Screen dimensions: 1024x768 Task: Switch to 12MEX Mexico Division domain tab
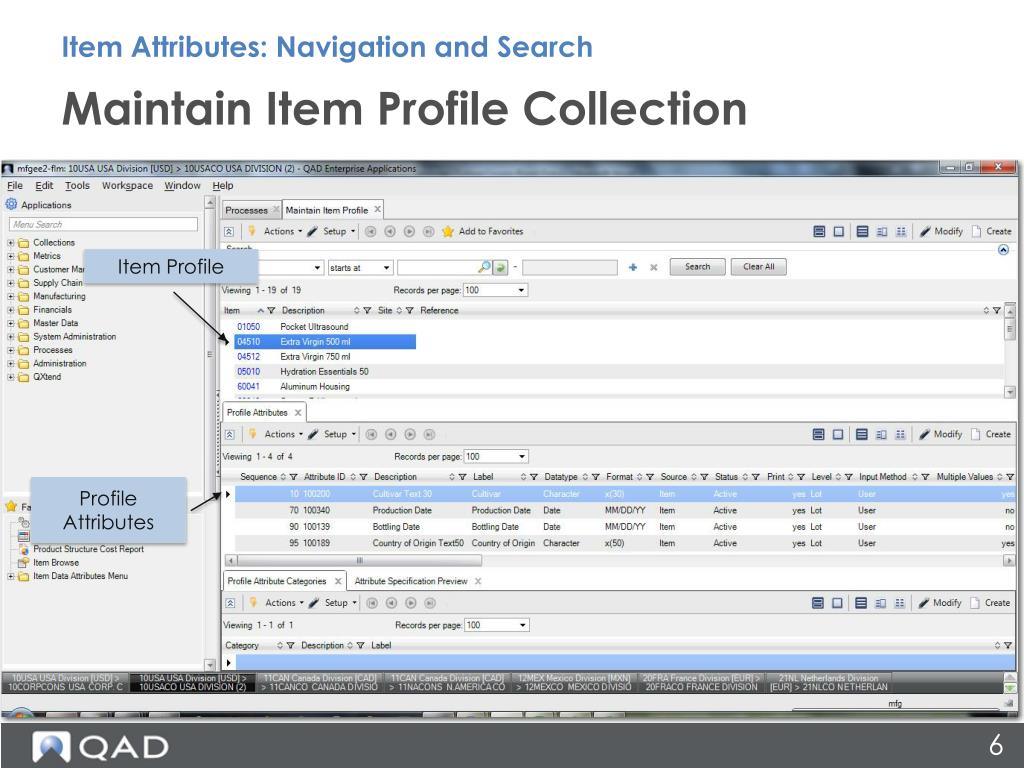574,682
